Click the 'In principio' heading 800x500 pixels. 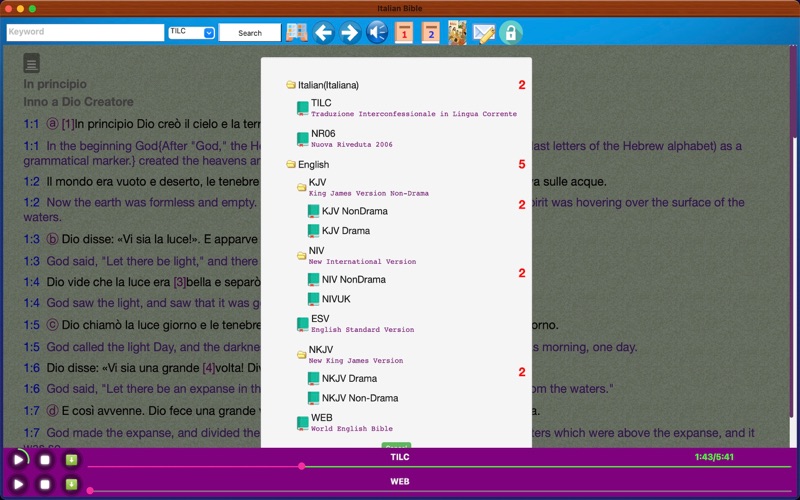point(55,84)
